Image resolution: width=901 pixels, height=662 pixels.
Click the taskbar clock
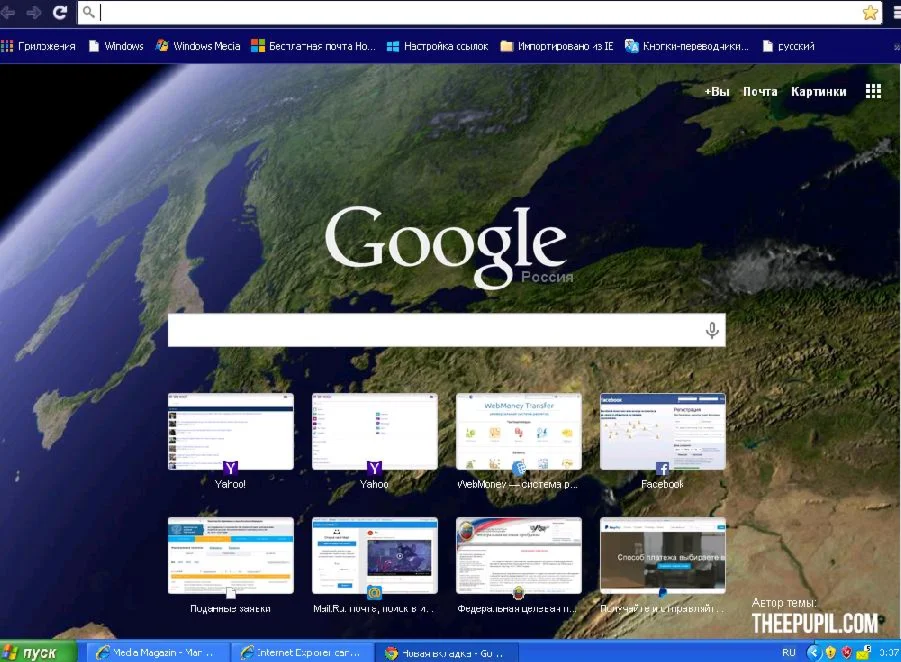[x=888, y=652]
